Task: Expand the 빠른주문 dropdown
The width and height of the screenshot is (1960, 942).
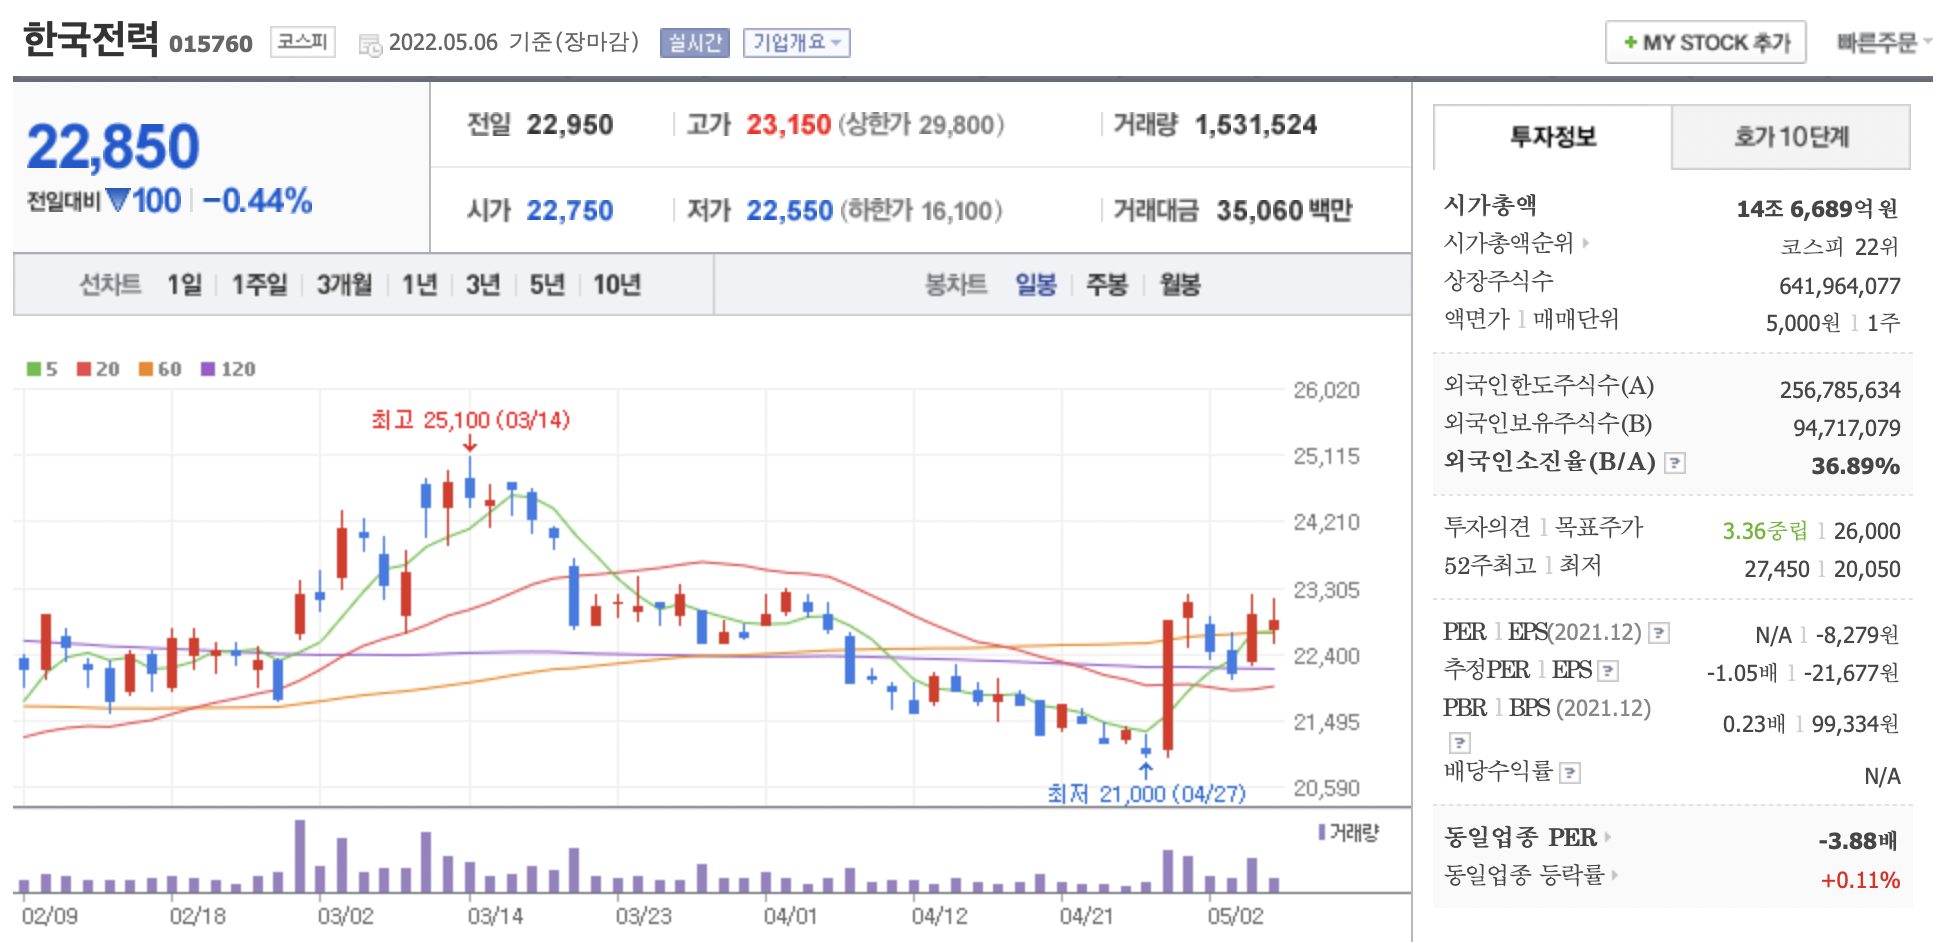Action: click(x=1883, y=43)
